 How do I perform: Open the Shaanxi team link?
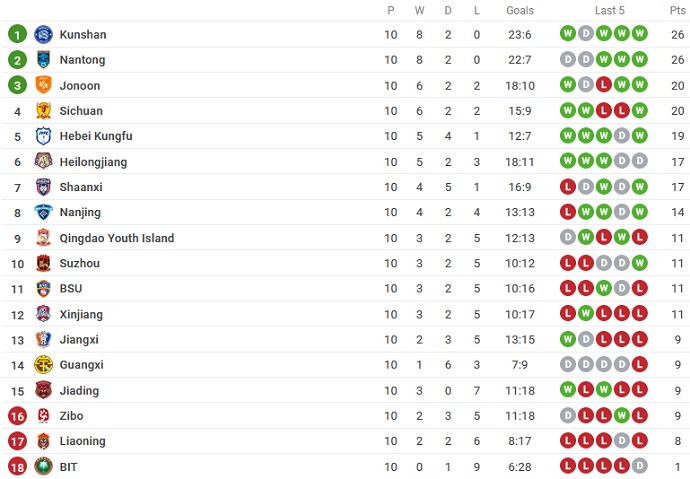point(81,187)
